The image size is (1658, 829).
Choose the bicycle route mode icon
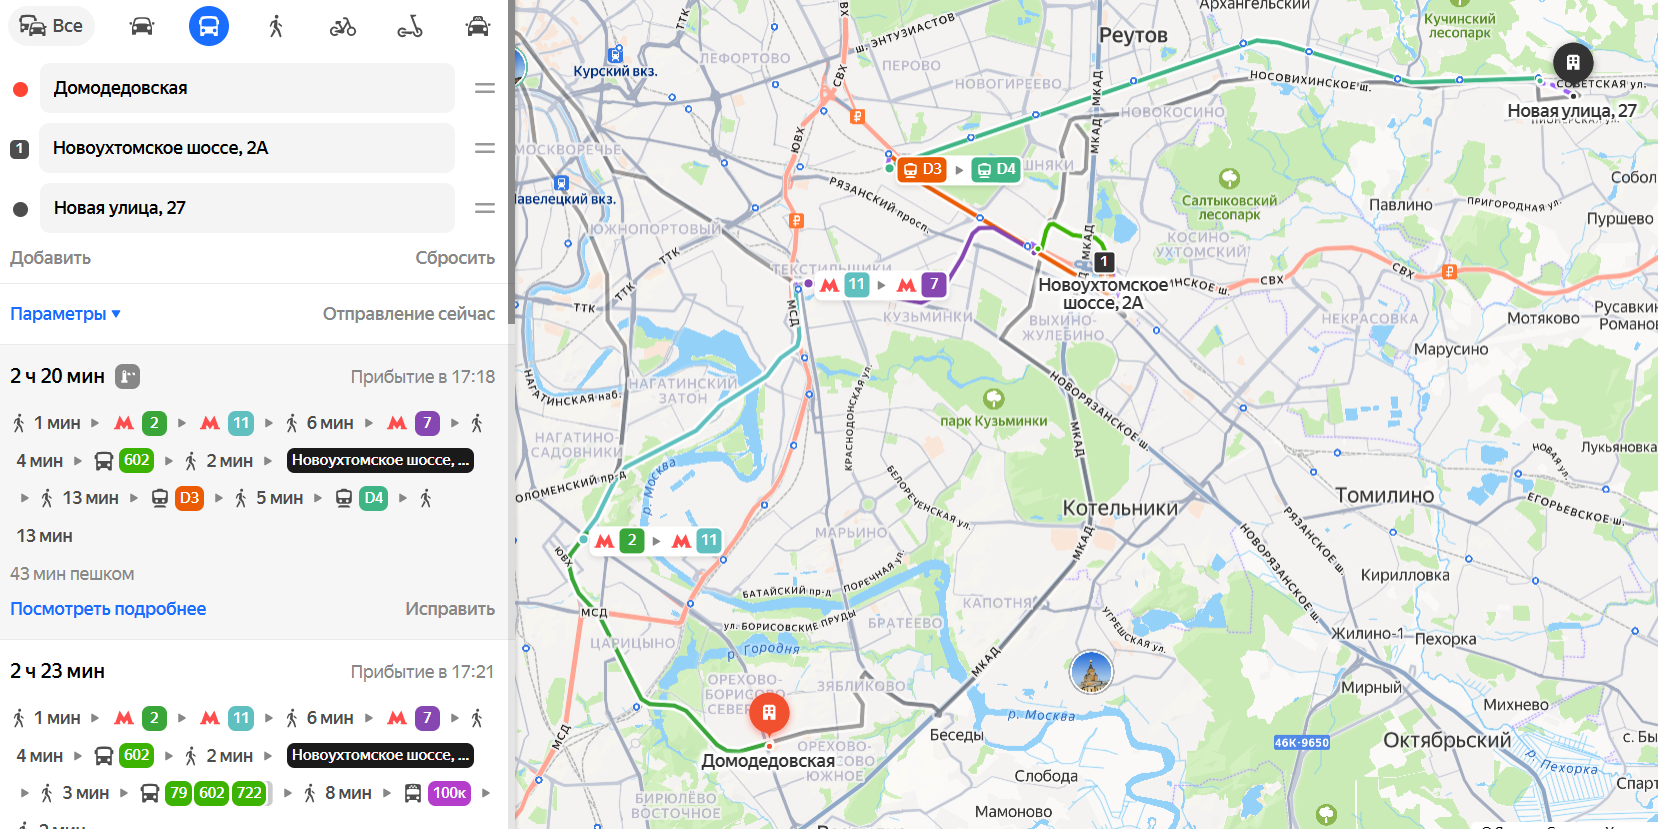(343, 26)
